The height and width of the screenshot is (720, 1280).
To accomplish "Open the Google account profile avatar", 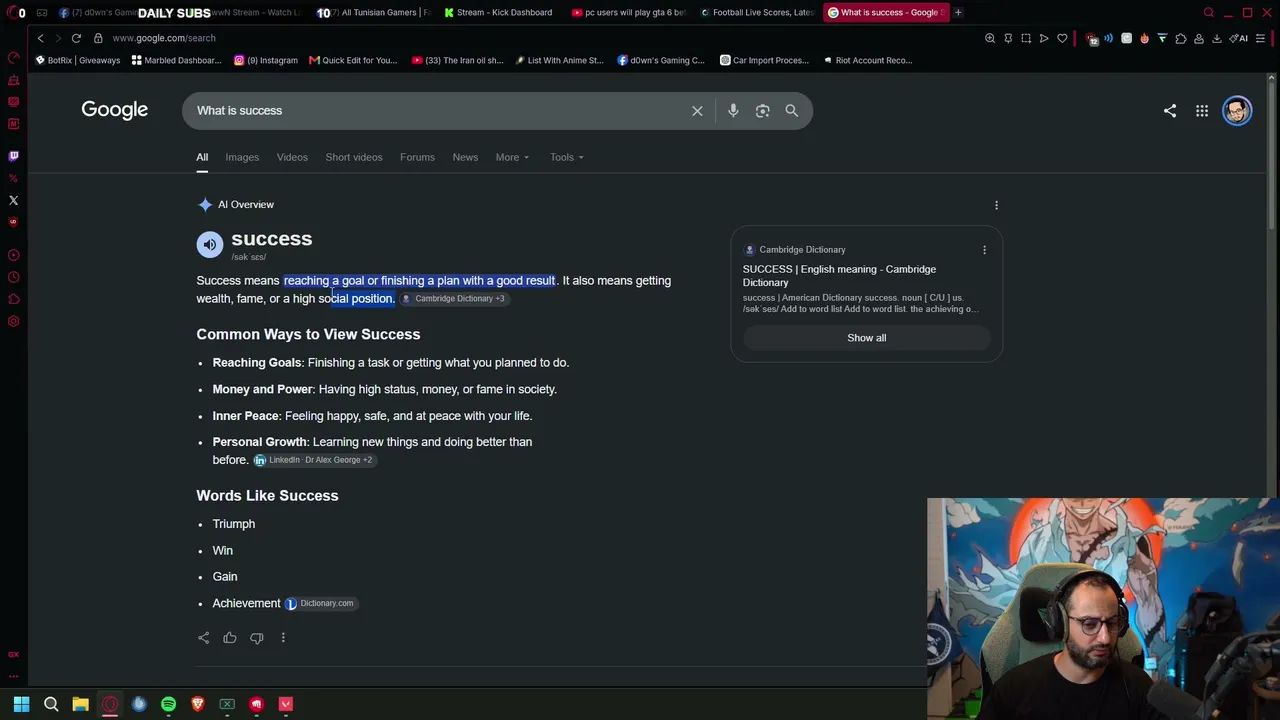I will tap(1237, 111).
